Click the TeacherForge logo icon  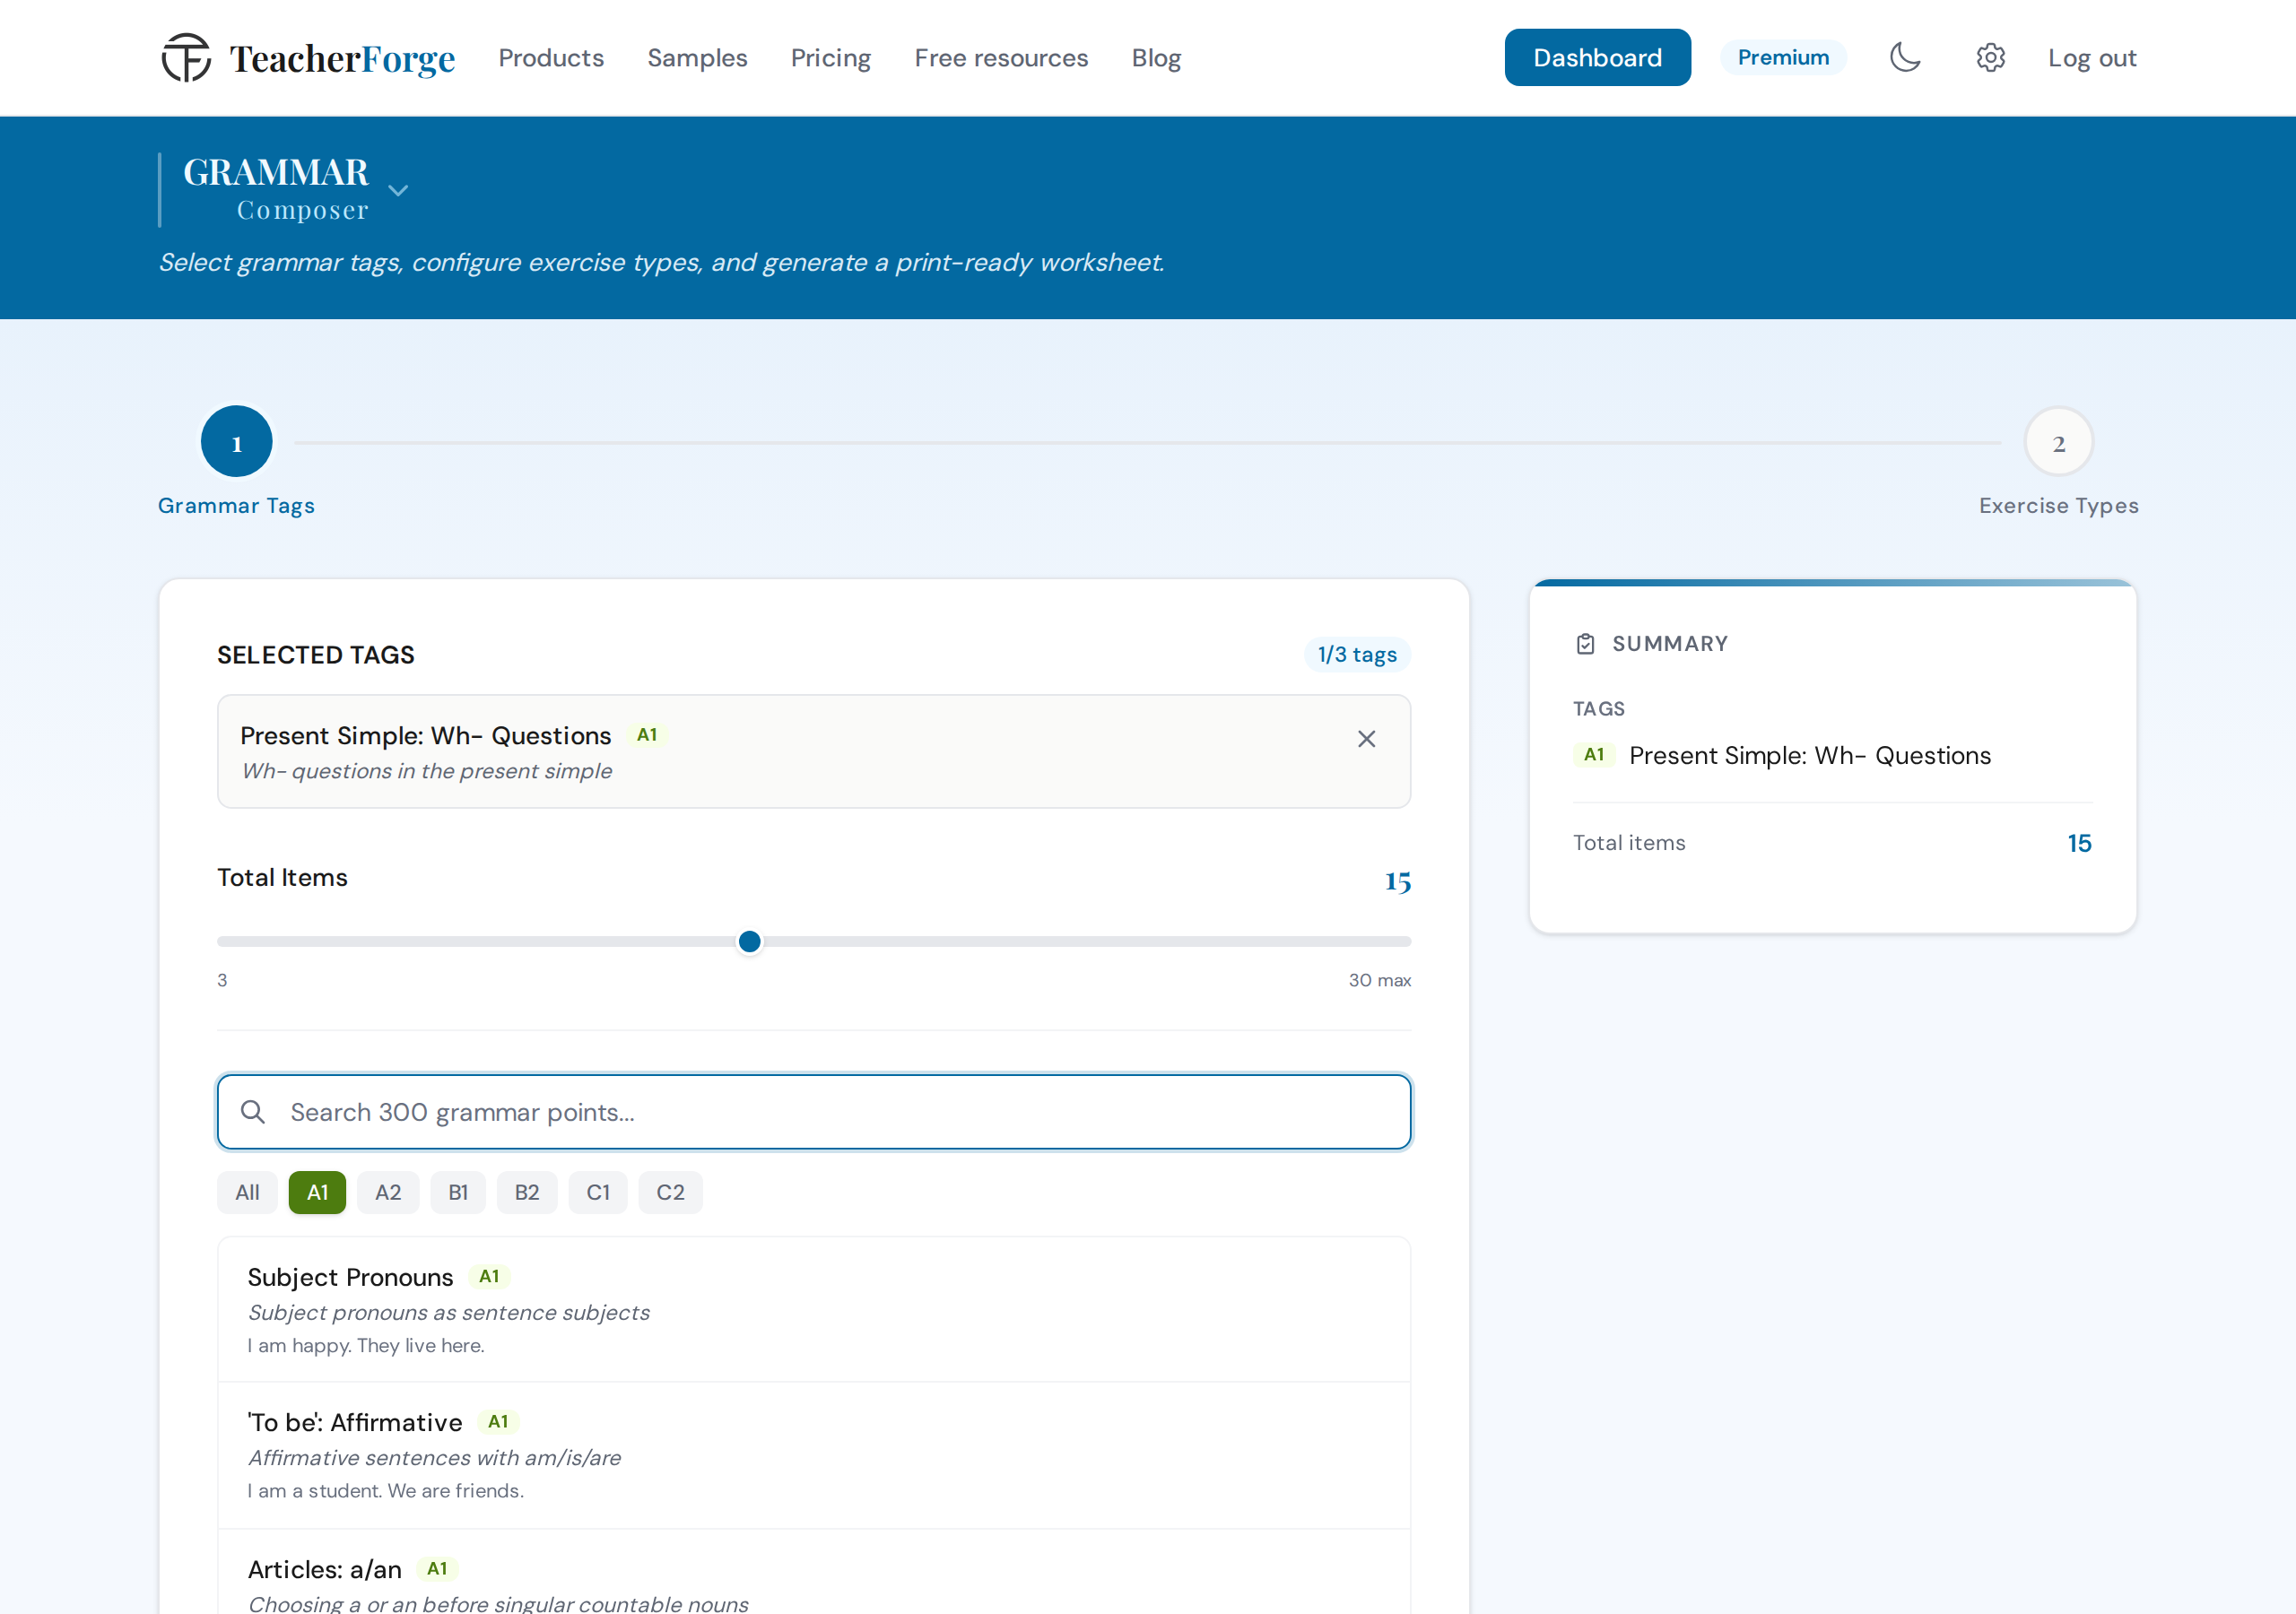[x=186, y=58]
